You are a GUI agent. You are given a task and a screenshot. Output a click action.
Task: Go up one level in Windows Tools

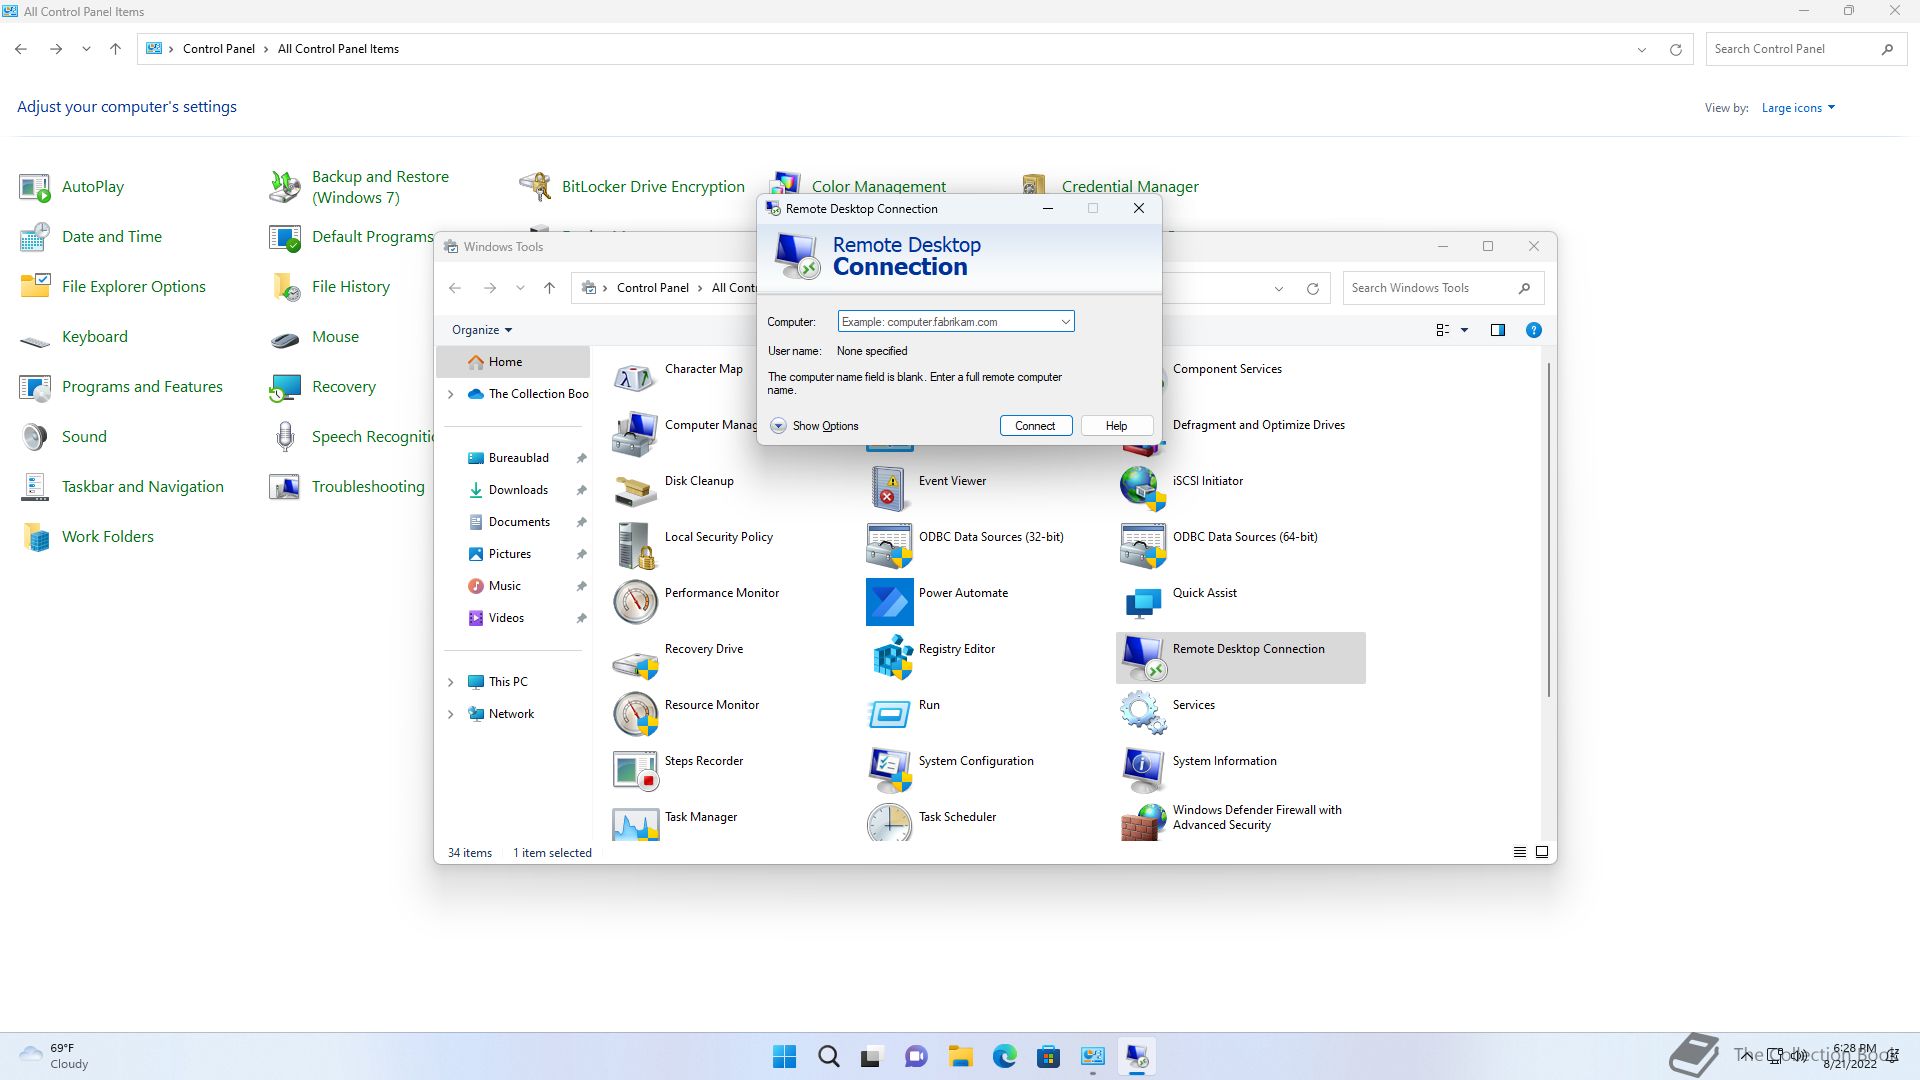pos(549,288)
